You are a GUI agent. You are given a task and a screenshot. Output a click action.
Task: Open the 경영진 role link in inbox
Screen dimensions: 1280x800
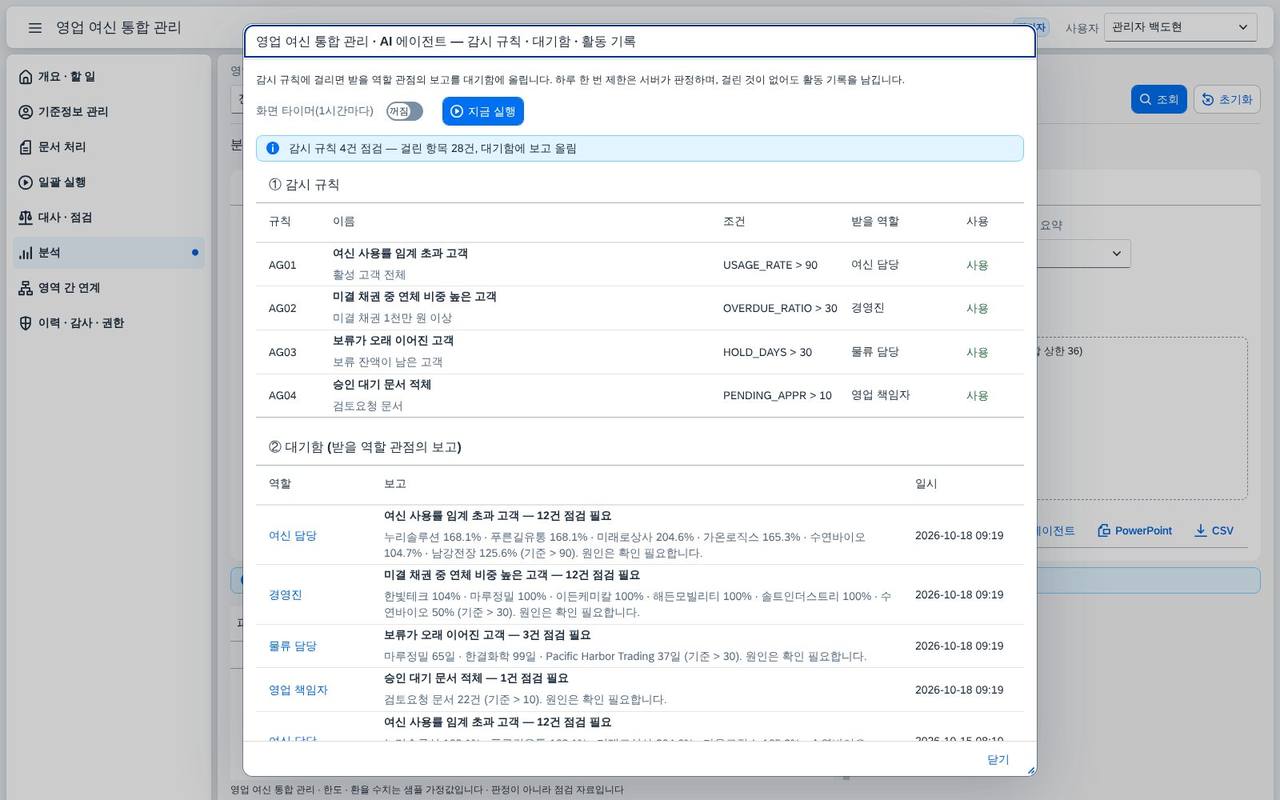285,594
